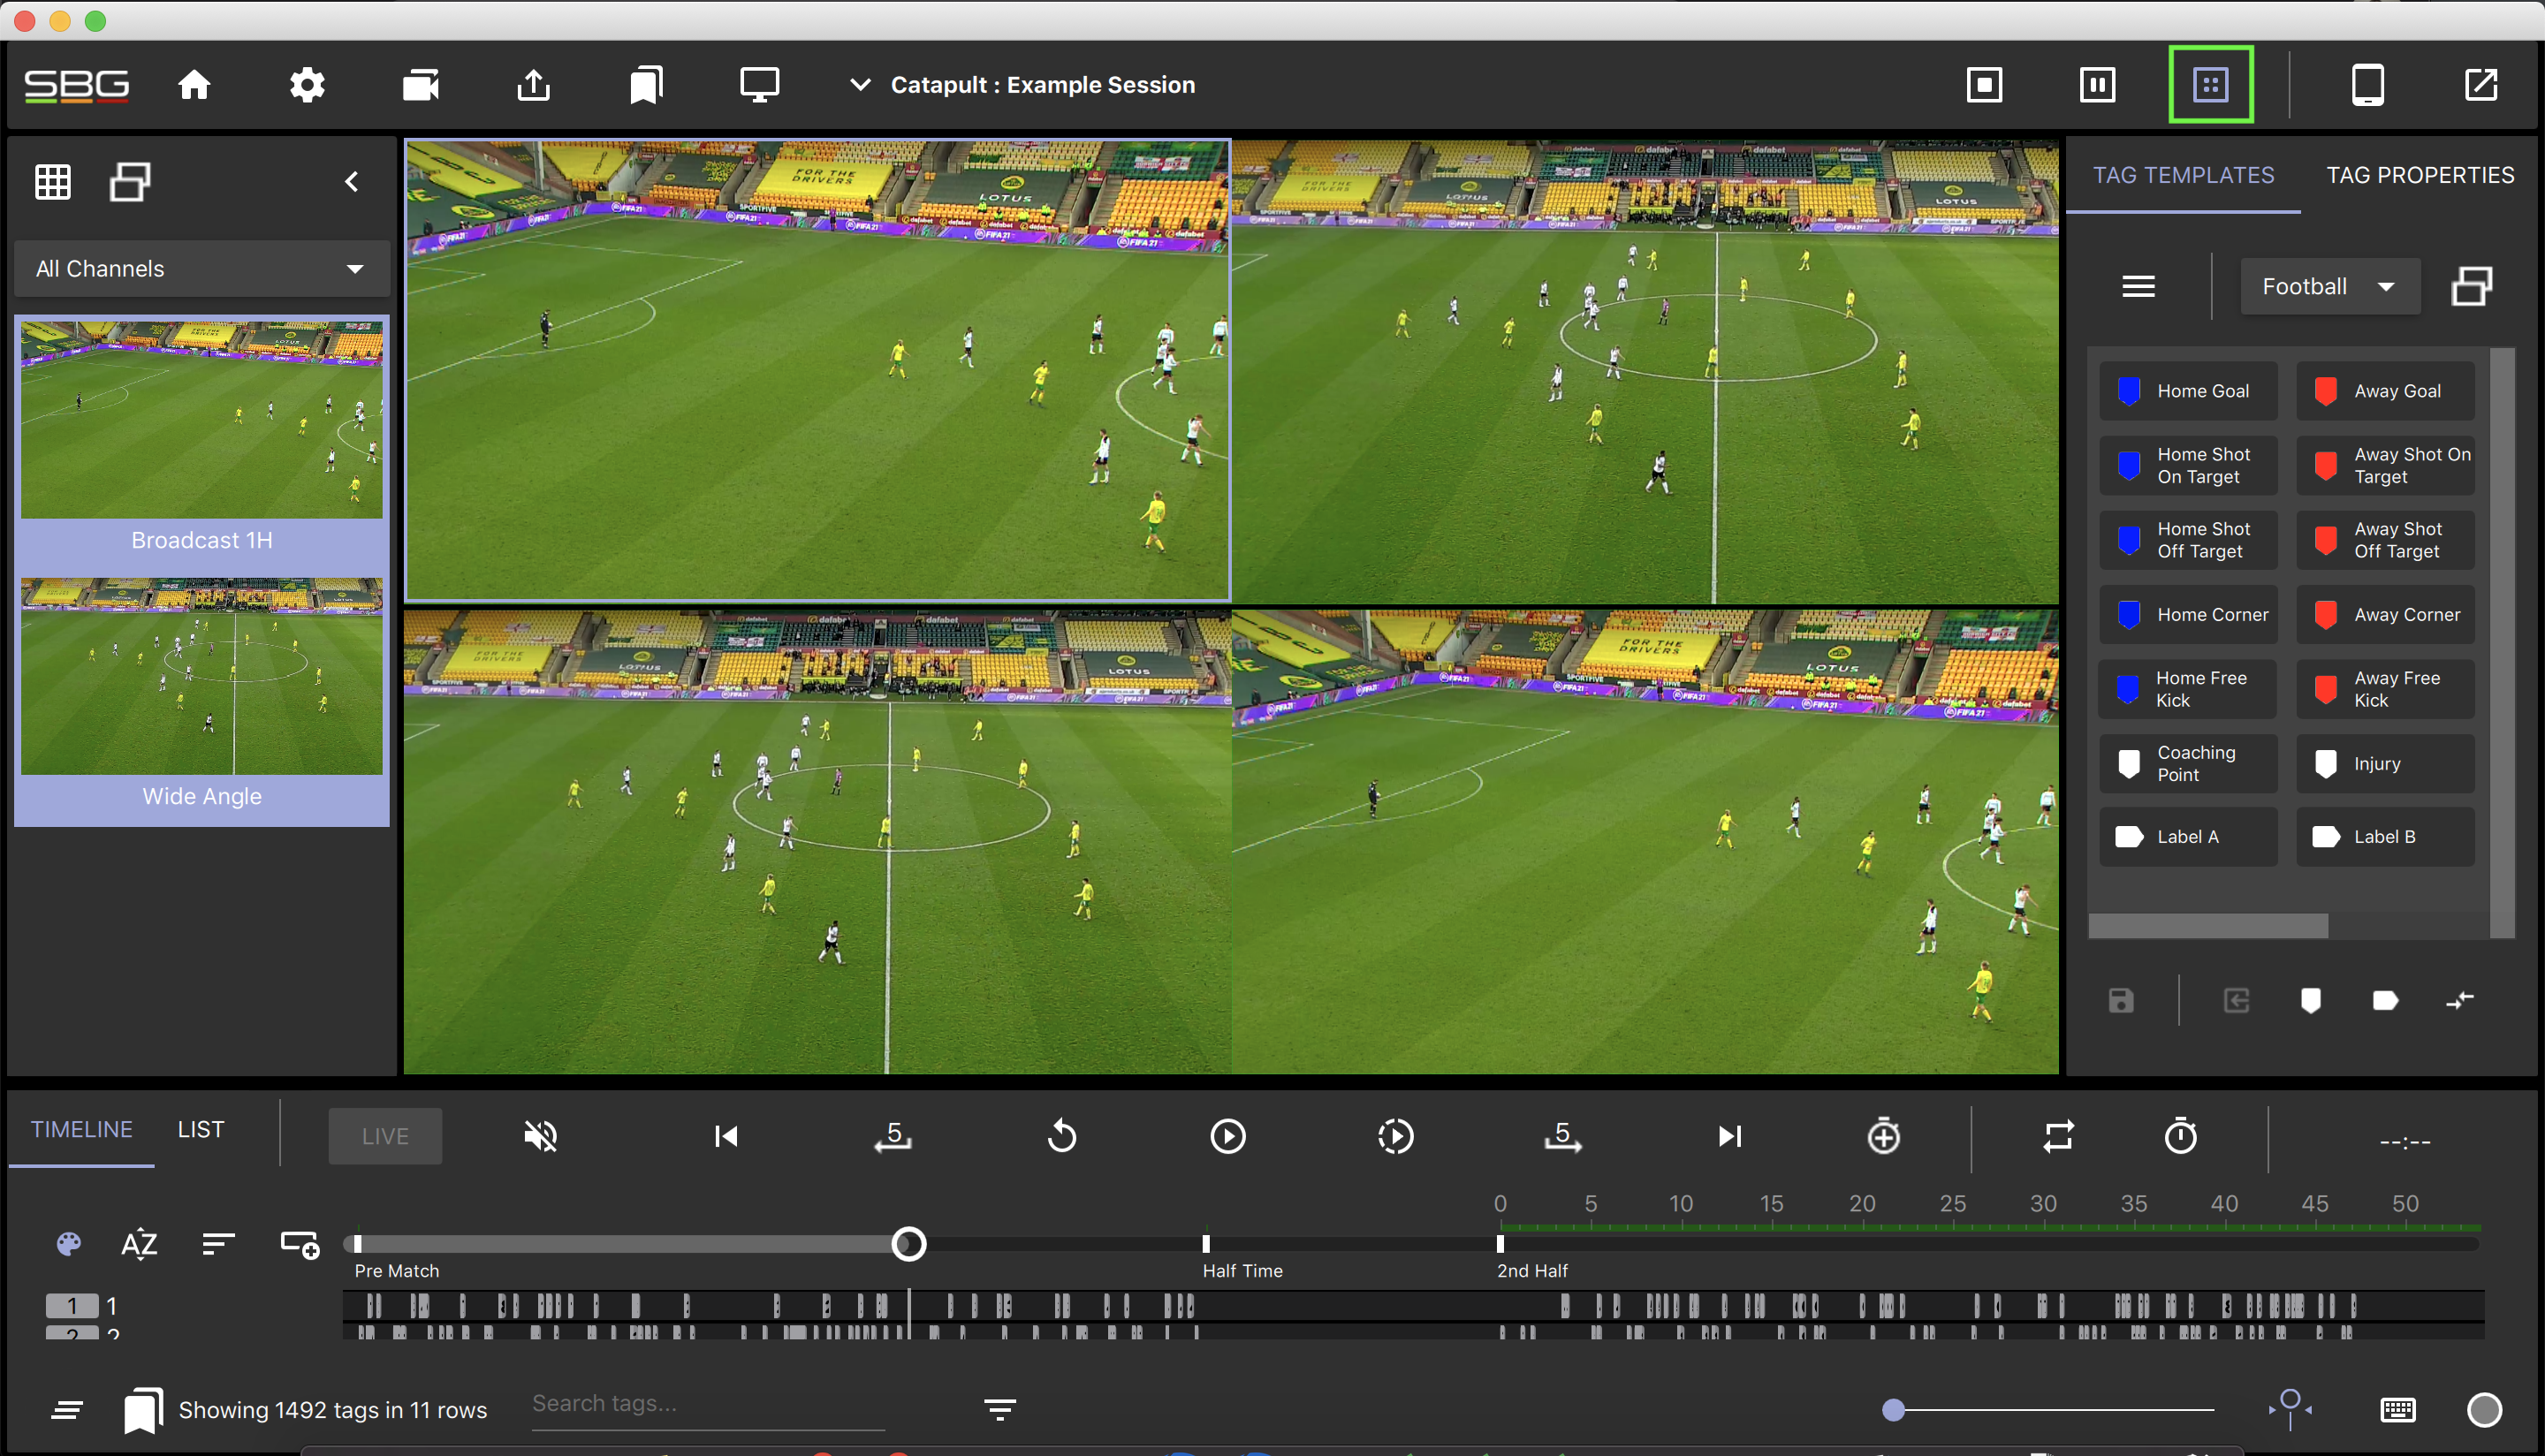
Task: Tag an Away Goal event
Action: [2384, 391]
